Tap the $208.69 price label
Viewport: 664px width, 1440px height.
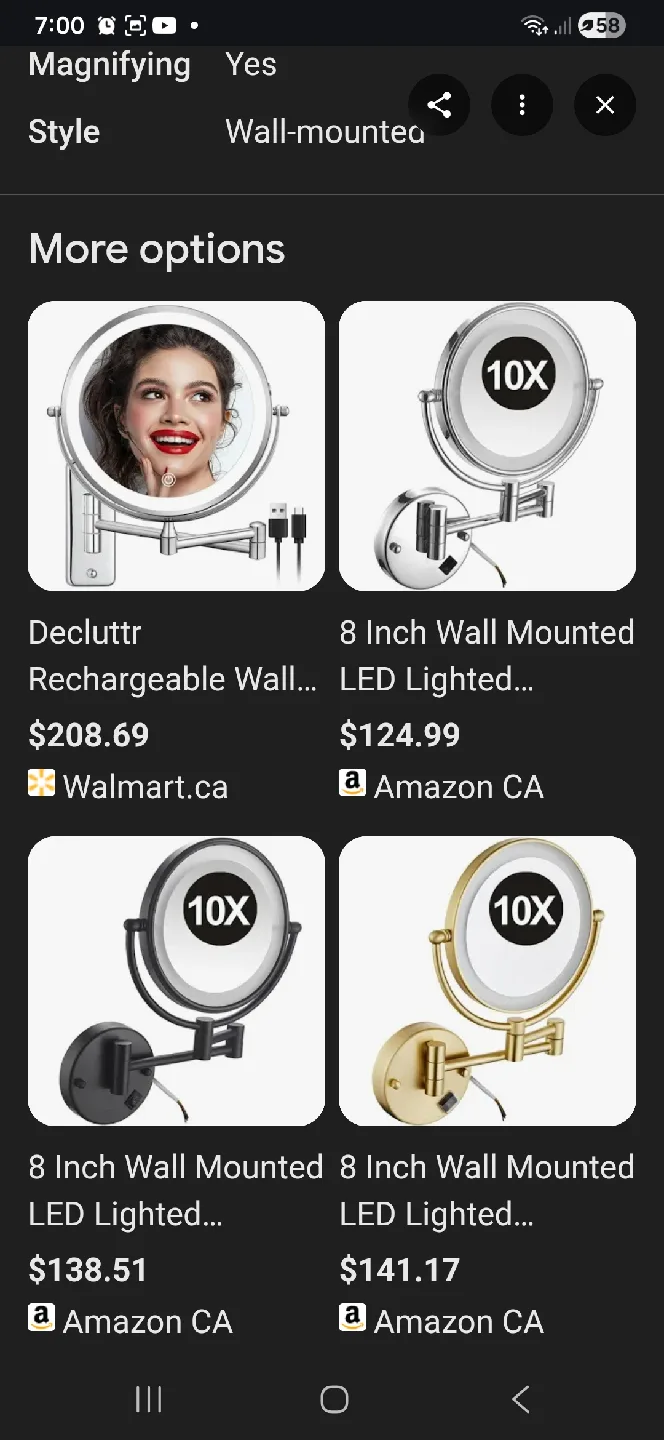89,735
